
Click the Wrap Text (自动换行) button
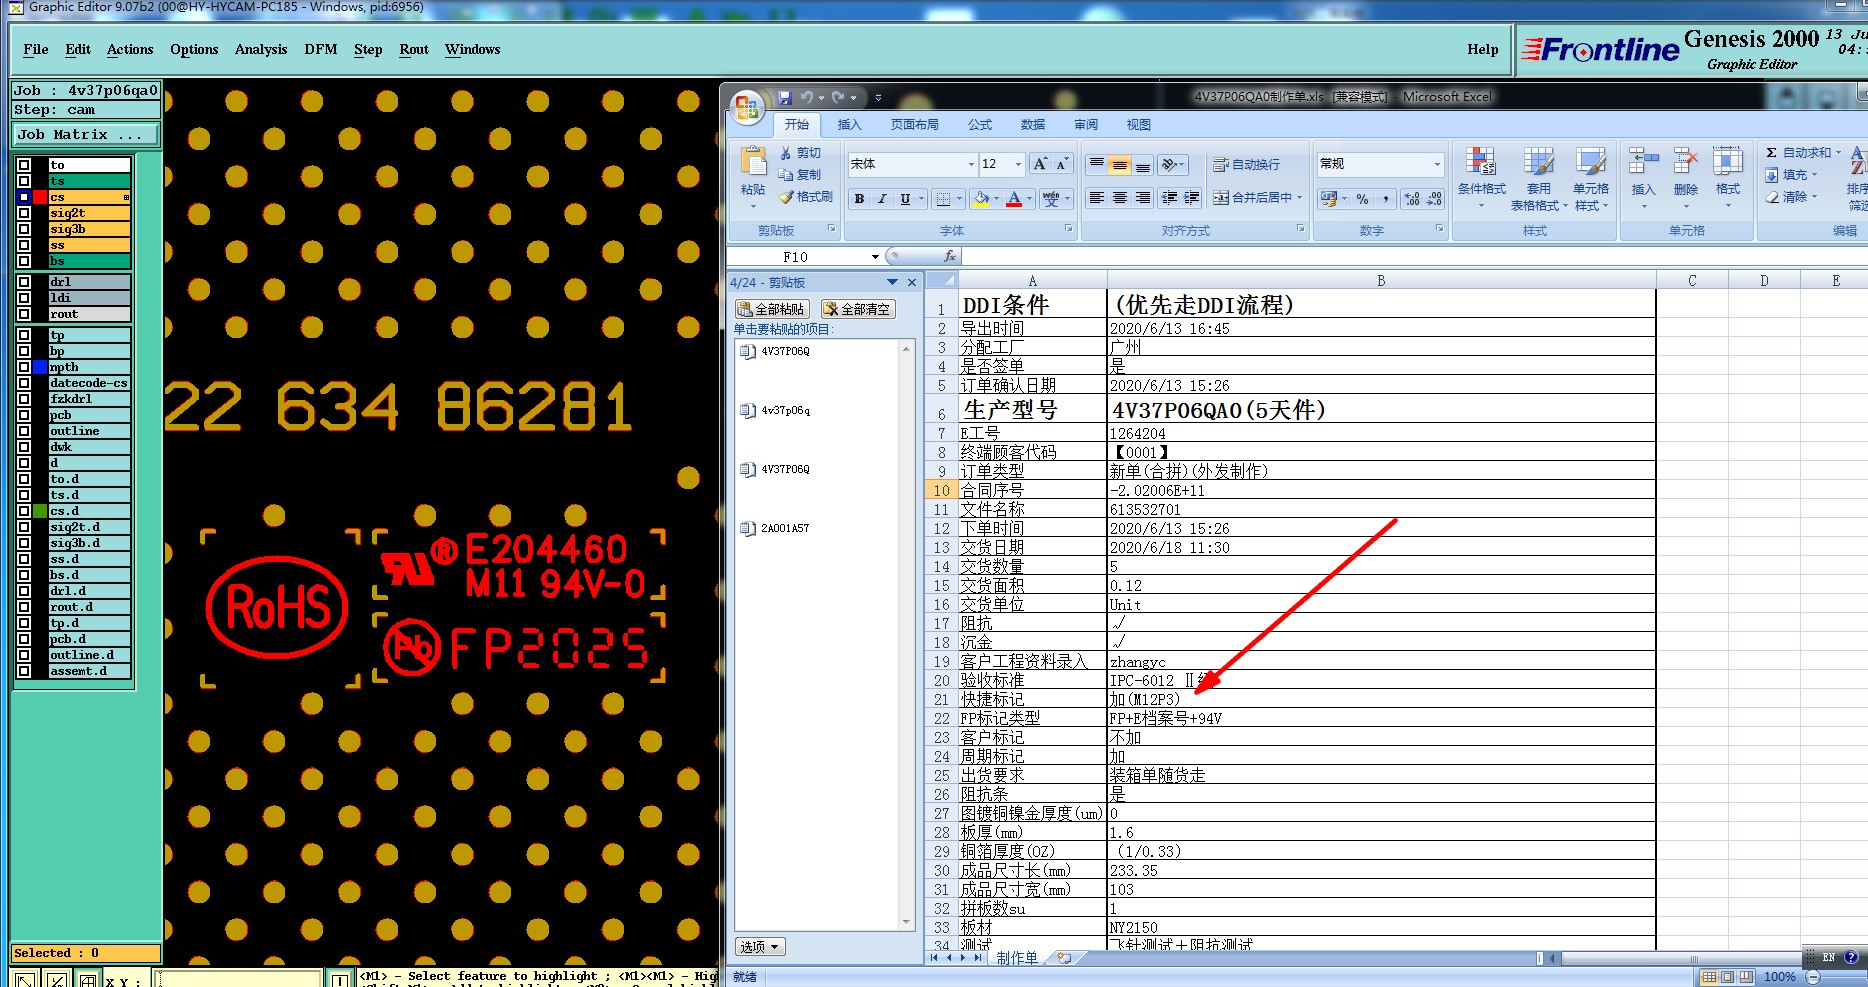[1246, 164]
